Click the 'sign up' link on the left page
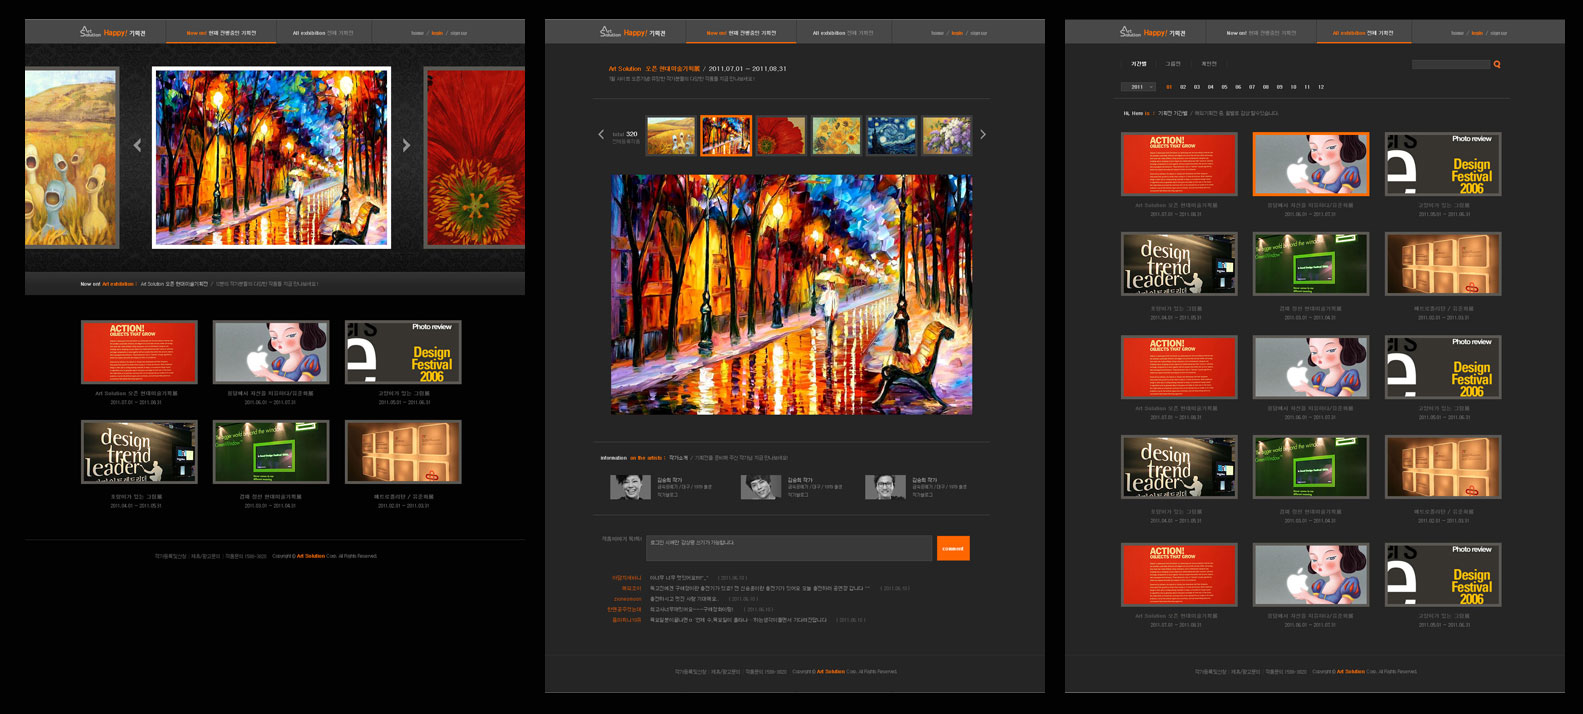Image resolution: width=1583 pixels, height=714 pixels. 459,33
